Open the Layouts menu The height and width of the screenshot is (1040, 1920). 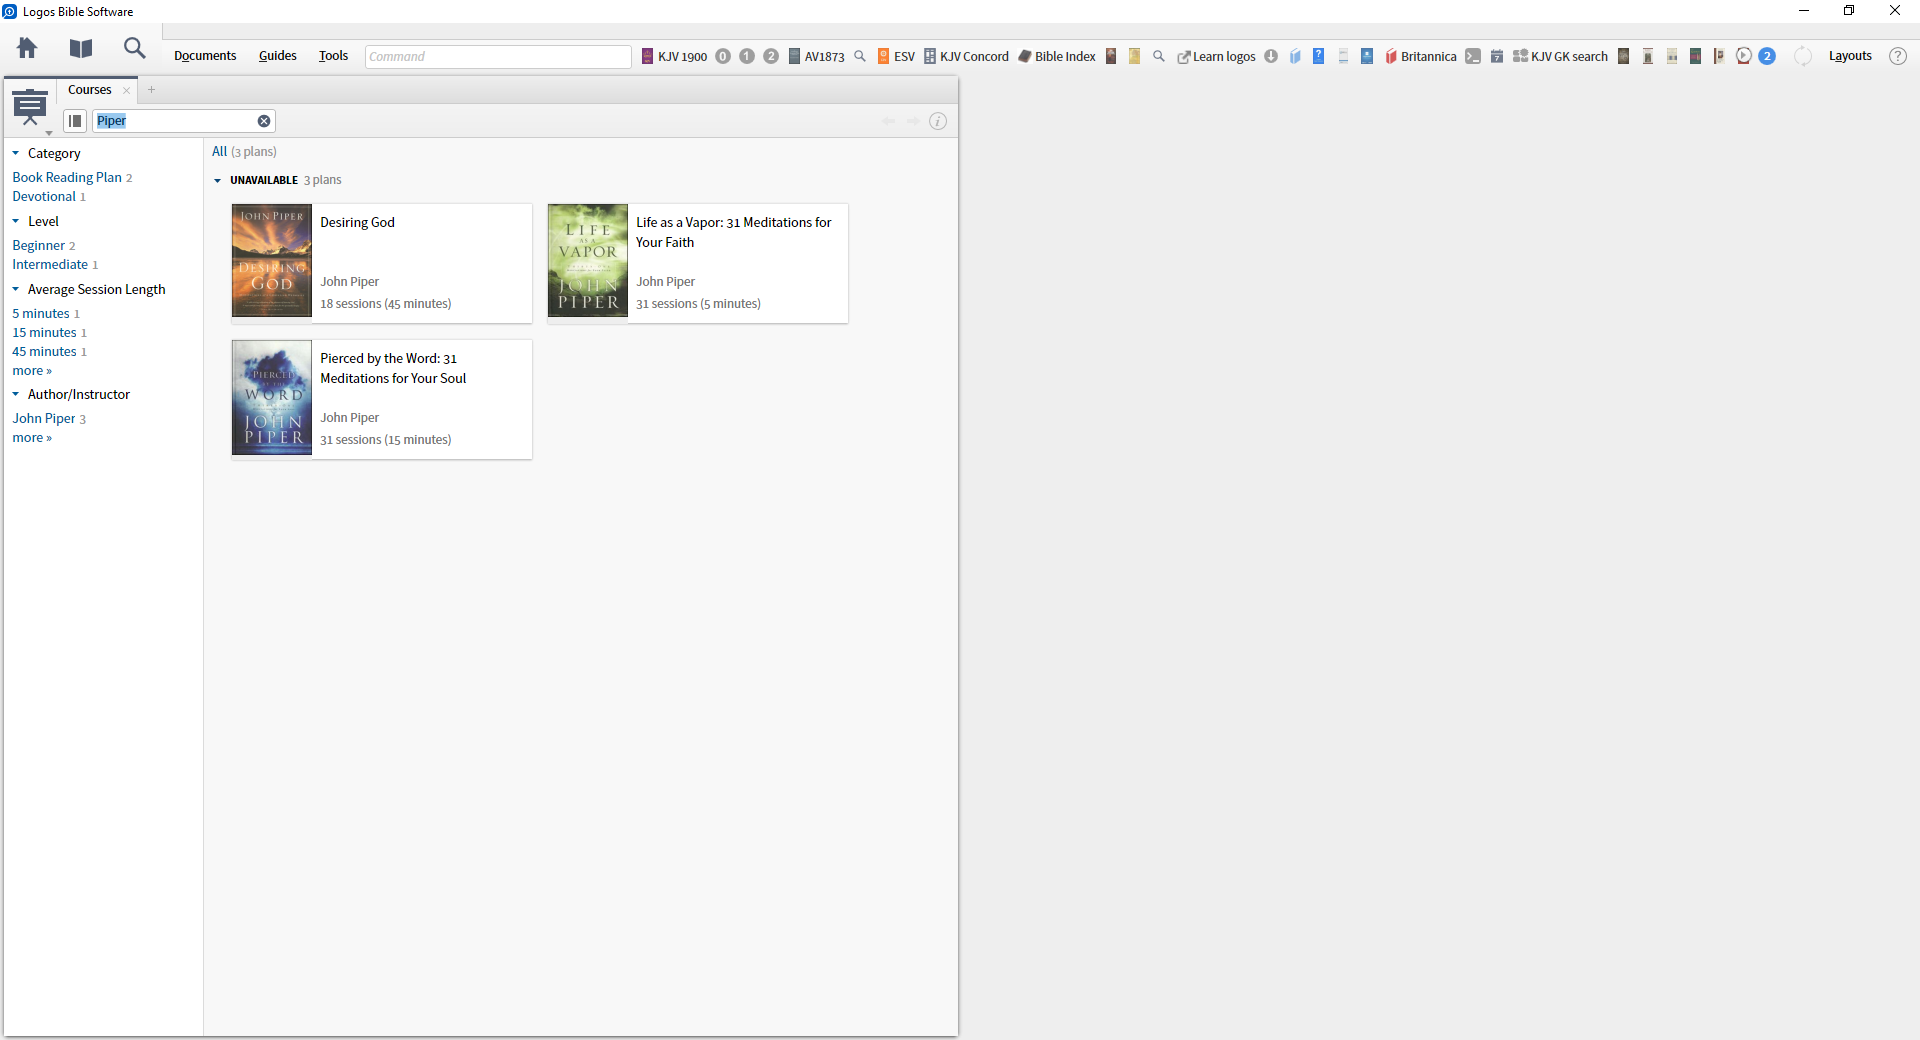(x=1850, y=56)
